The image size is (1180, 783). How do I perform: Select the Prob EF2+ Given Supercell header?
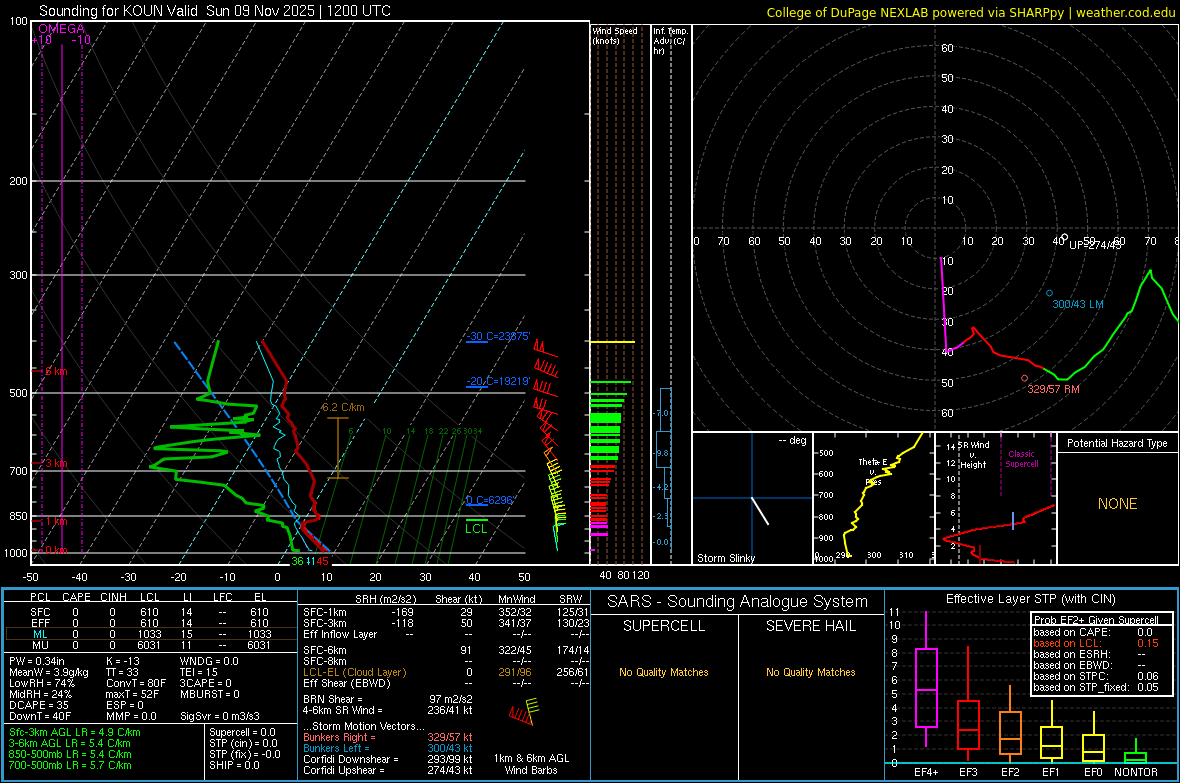1096,620
